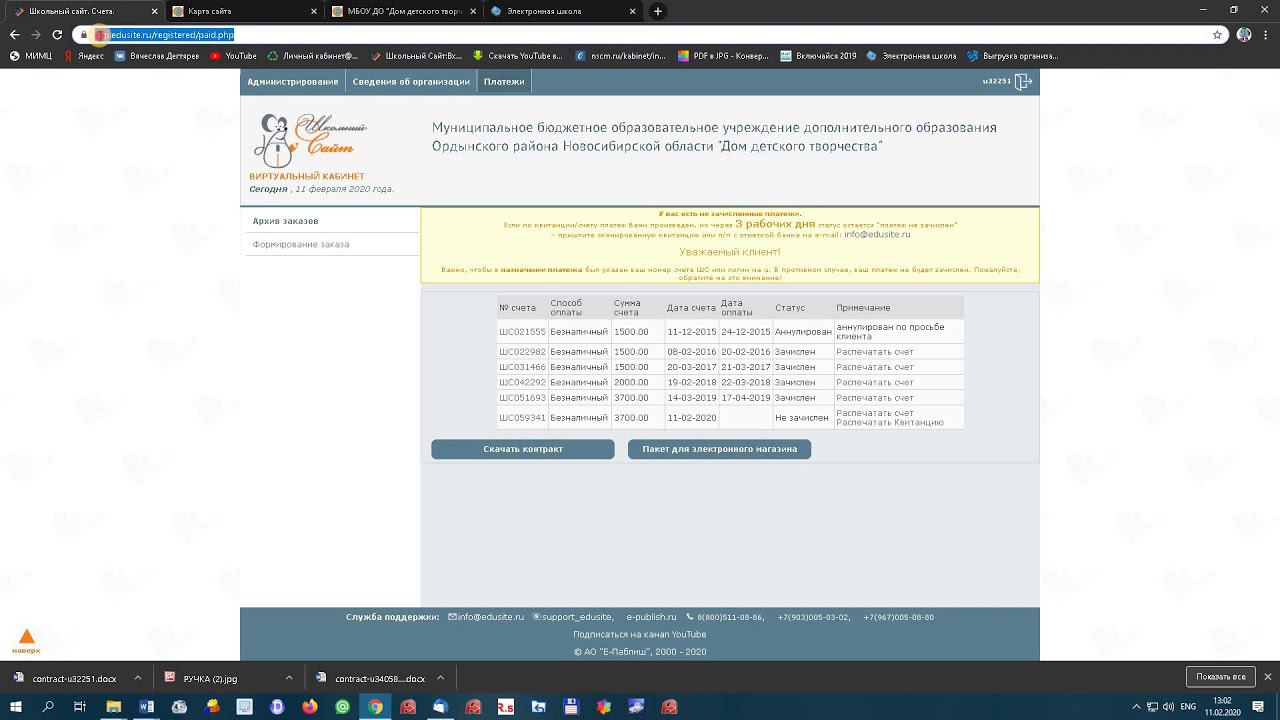
Task: Click the ENG language indicator
Action: pos(1188,707)
